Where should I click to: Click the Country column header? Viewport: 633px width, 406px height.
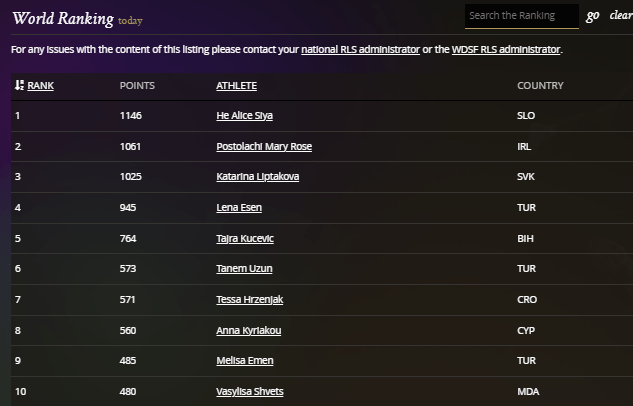540,86
